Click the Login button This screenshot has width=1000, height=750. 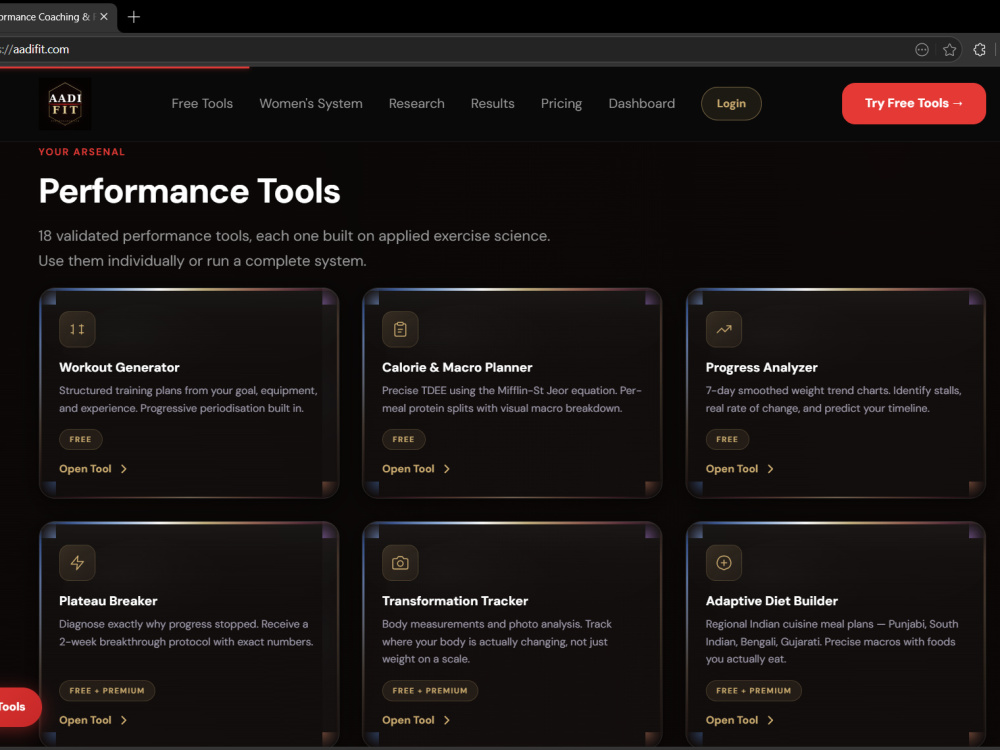tap(731, 103)
